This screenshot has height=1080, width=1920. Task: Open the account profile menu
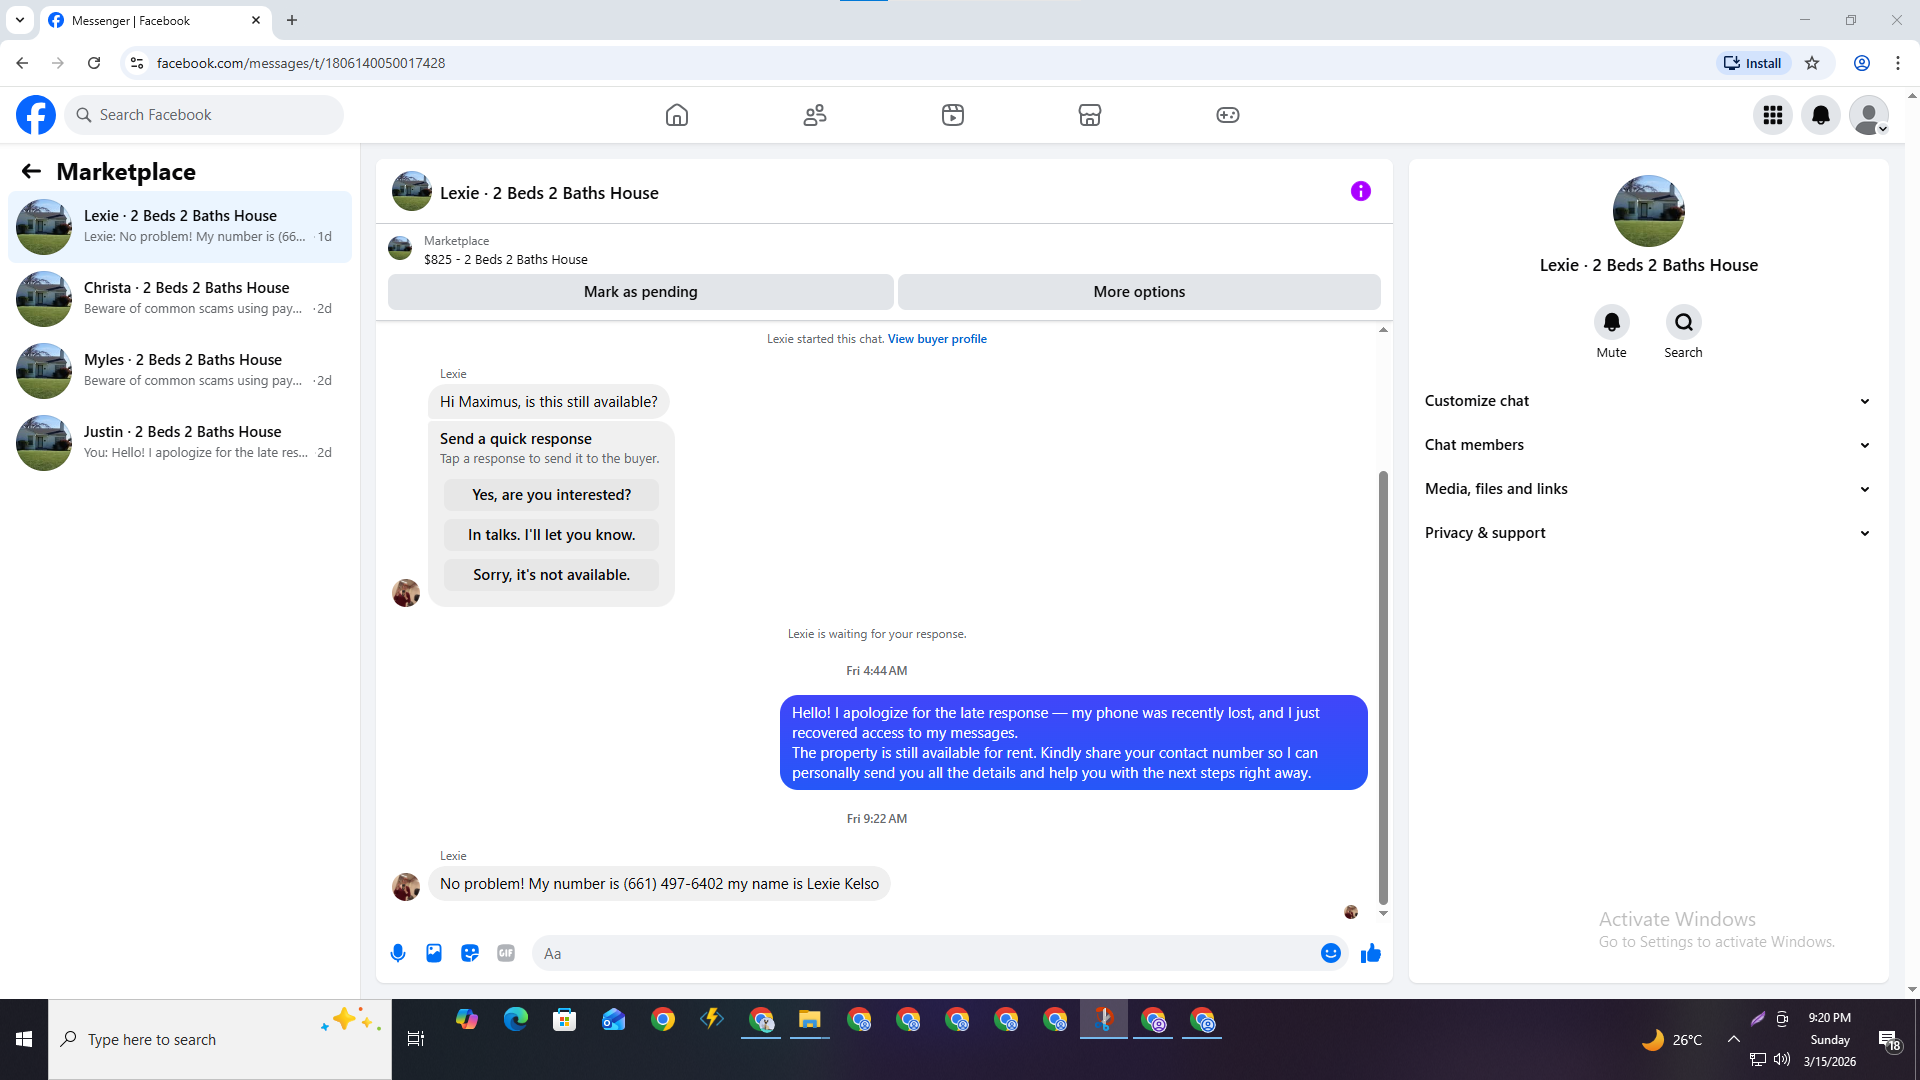coord(1869,115)
